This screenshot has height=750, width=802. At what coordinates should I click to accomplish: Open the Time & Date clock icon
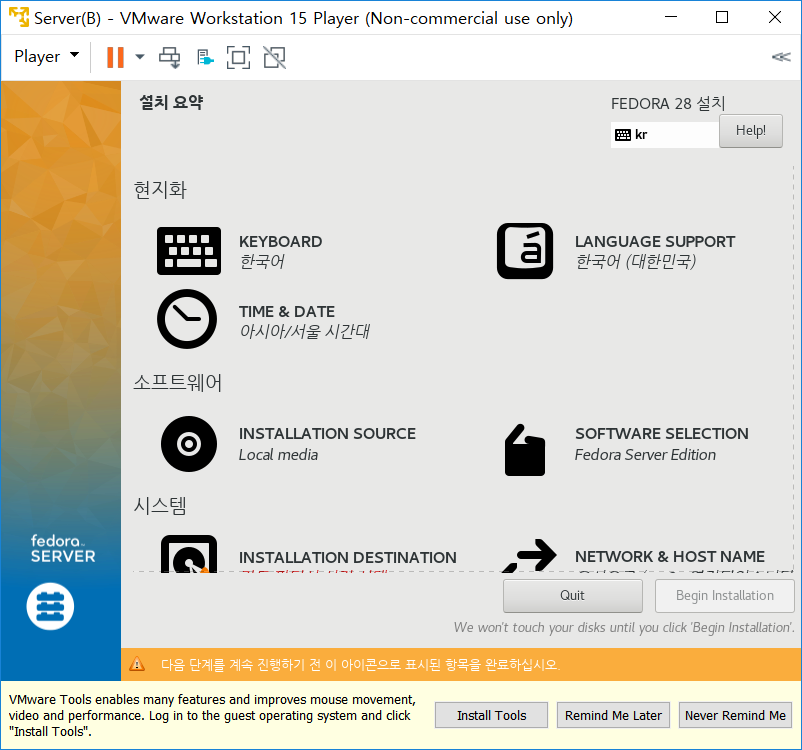[x=187, y=319]
